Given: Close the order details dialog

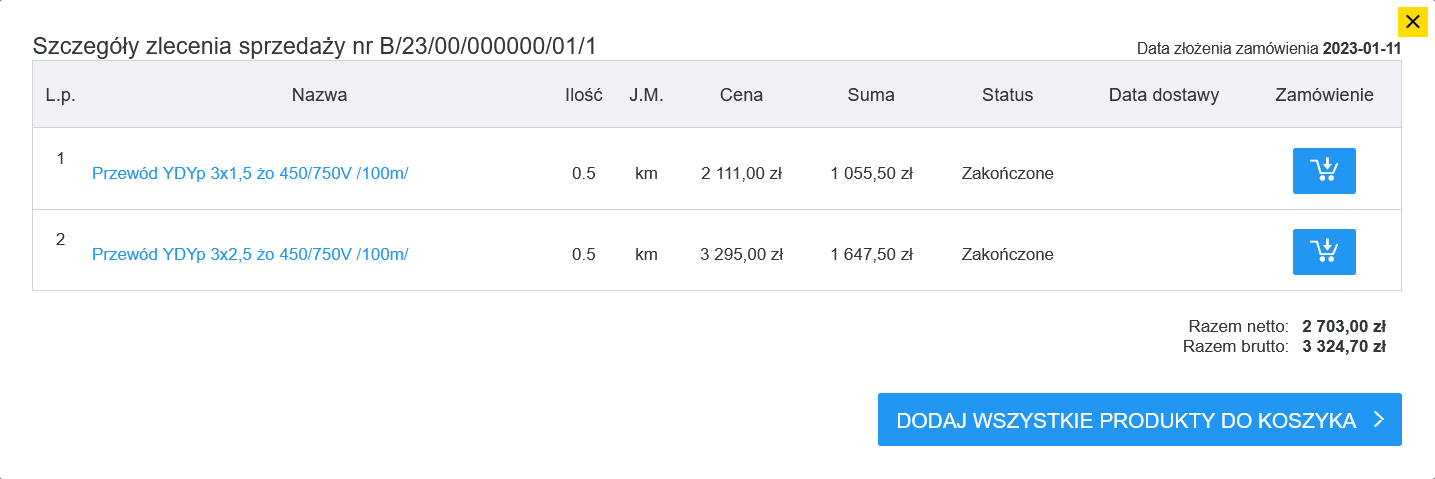Looking at the screenshot, I should tap(1413, 22).
